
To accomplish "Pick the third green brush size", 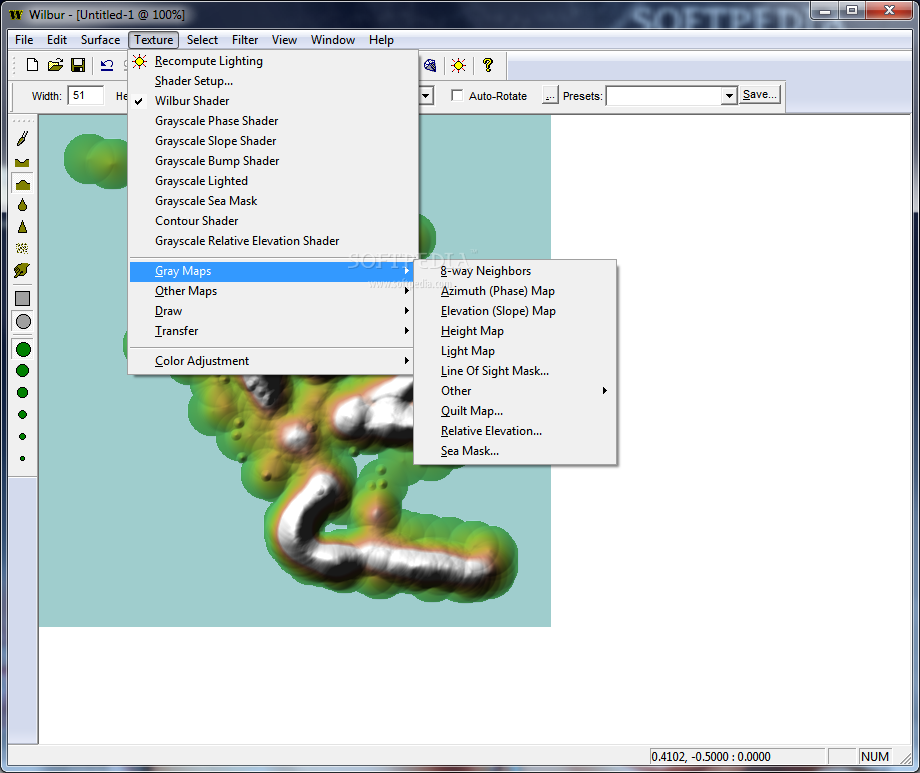I will [23, 393].
